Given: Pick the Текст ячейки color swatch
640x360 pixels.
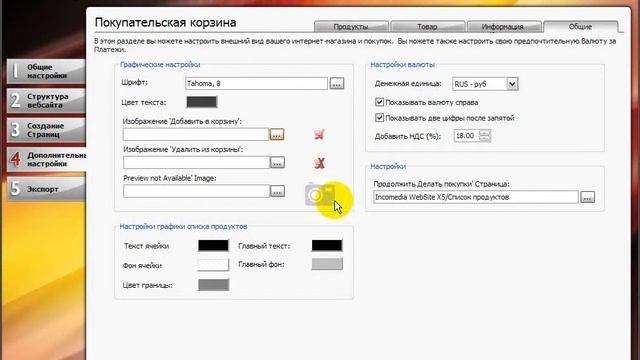Looking at the screenshot, I should [213, 245].
